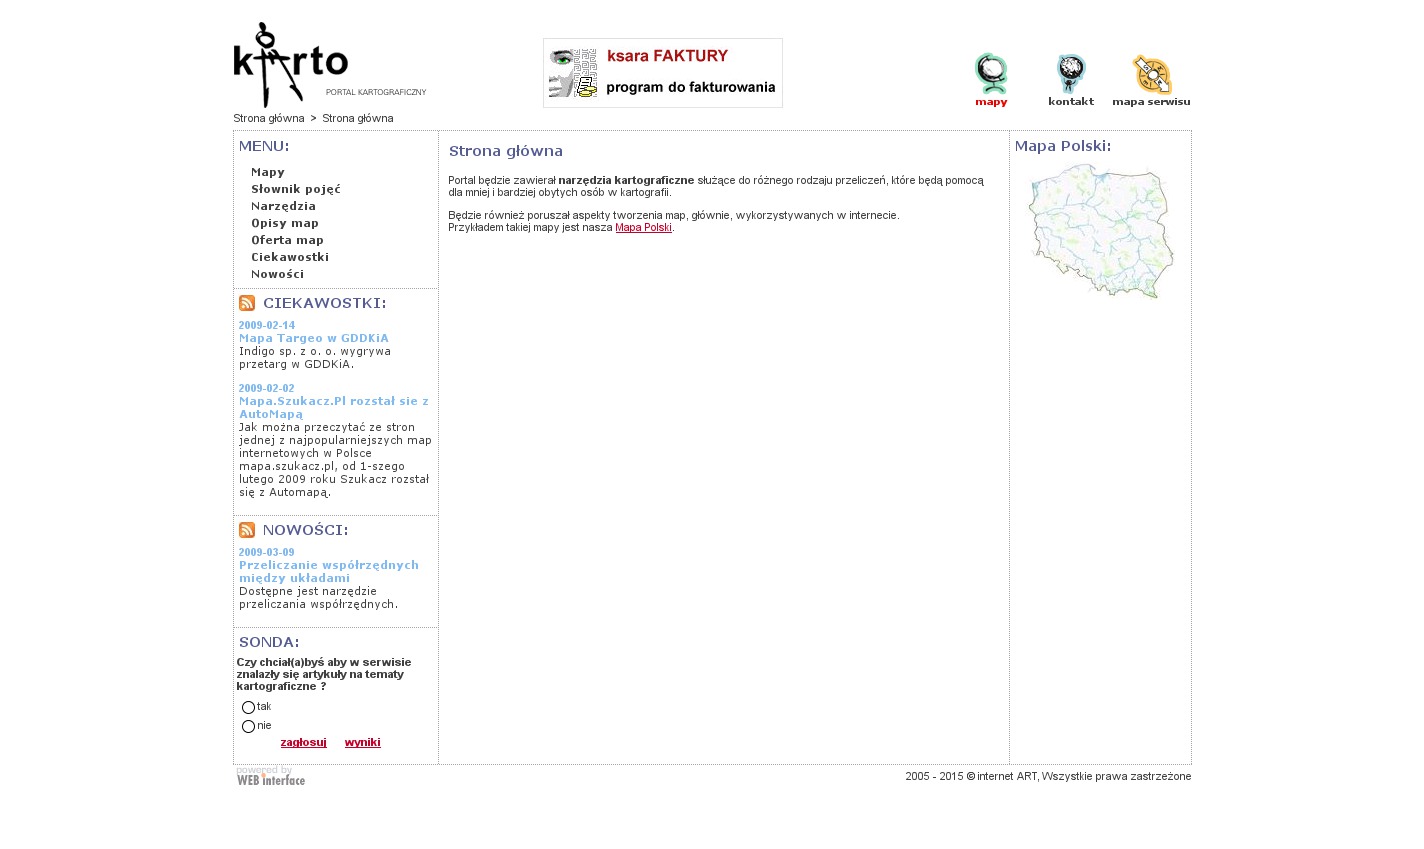Select the "nie" poll option

(x=249, y=727)
